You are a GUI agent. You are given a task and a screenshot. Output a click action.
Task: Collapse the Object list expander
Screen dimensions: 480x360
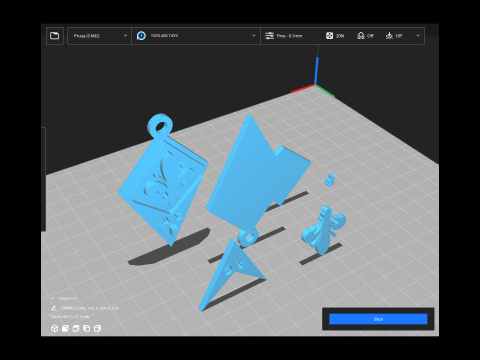click(53, 298)
